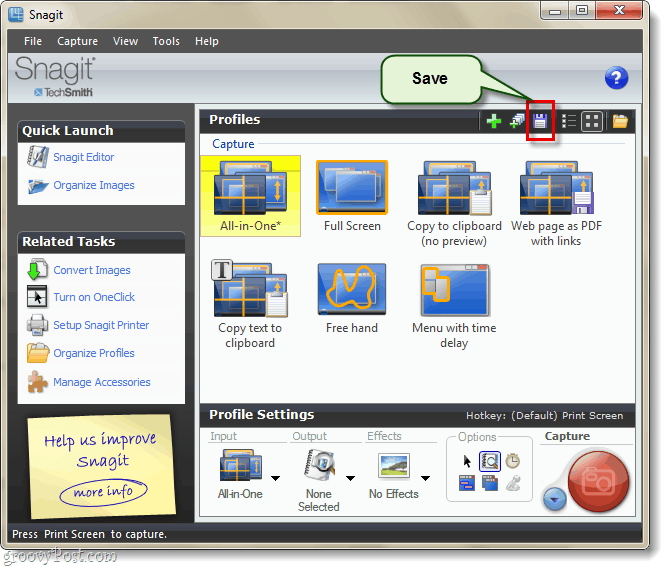Toggle preview in editor option
Screen dimensions: 670x570
click(490, 461)
